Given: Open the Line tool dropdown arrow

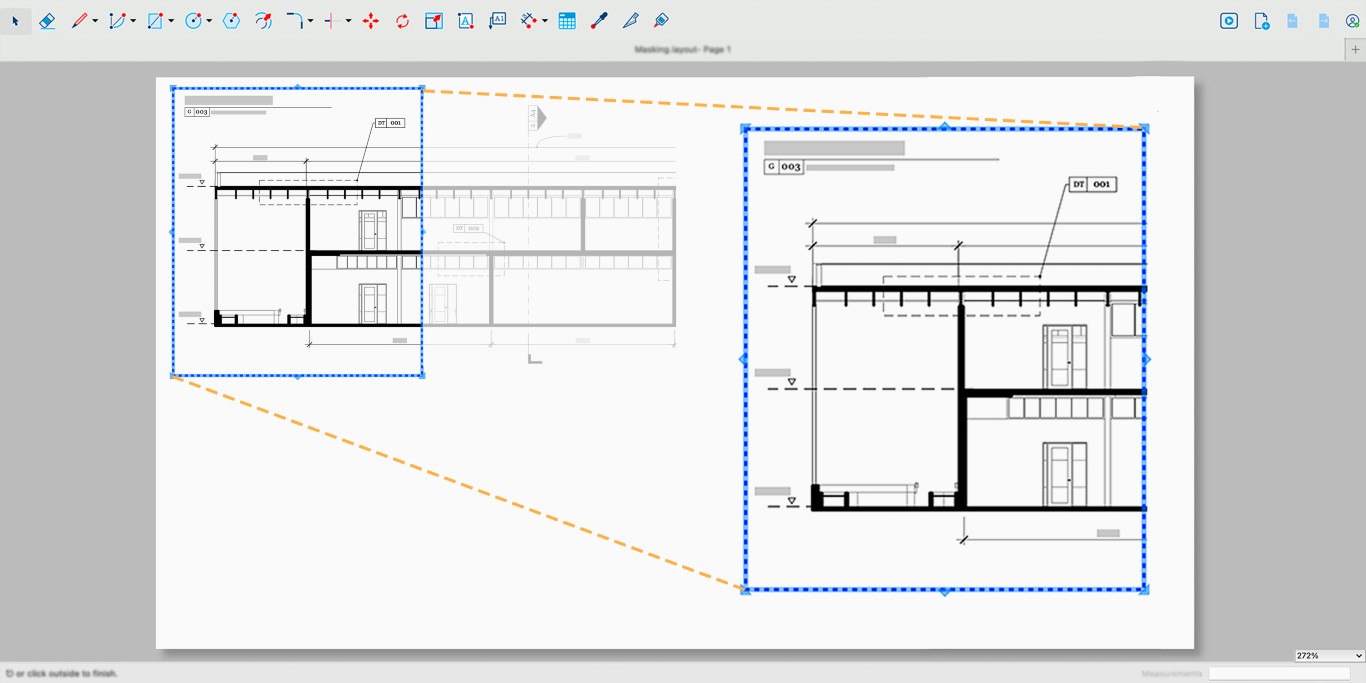Looking at the screenshot, I should coord(95,21).
